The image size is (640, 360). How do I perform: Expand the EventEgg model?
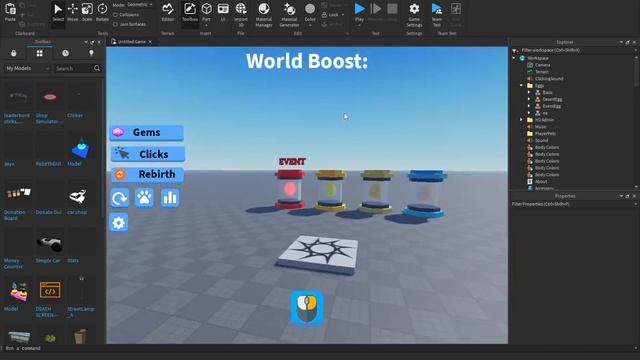click(x=529, y=106)
